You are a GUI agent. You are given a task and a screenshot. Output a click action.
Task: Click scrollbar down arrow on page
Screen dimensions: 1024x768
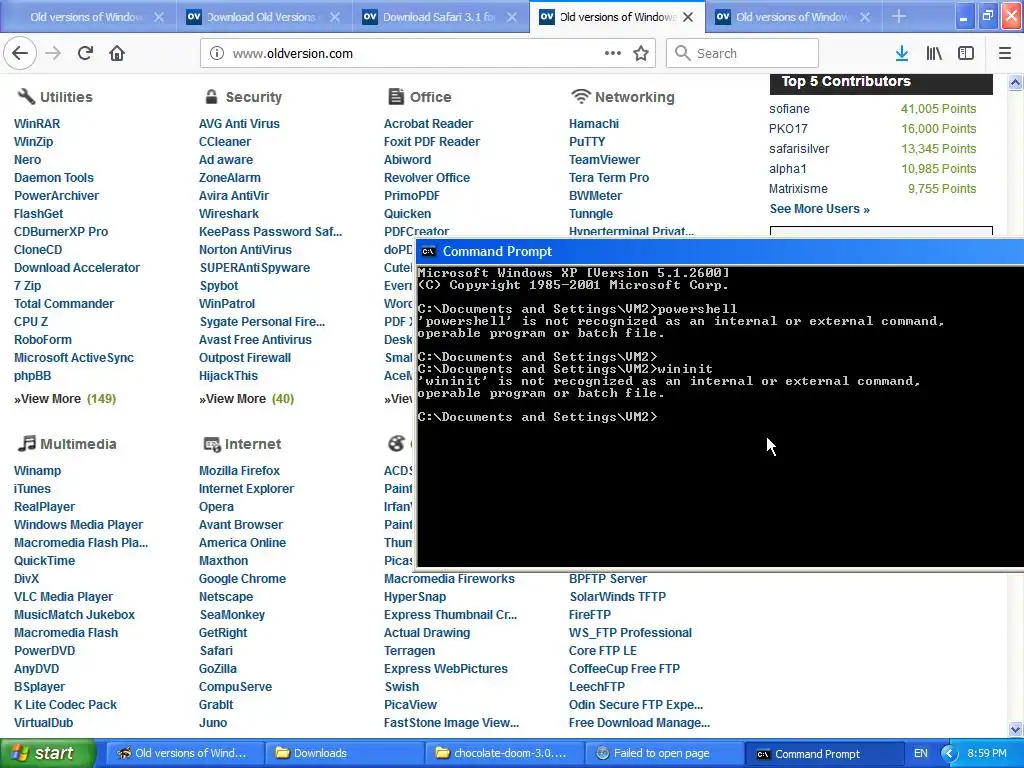tap(1015, 729)
